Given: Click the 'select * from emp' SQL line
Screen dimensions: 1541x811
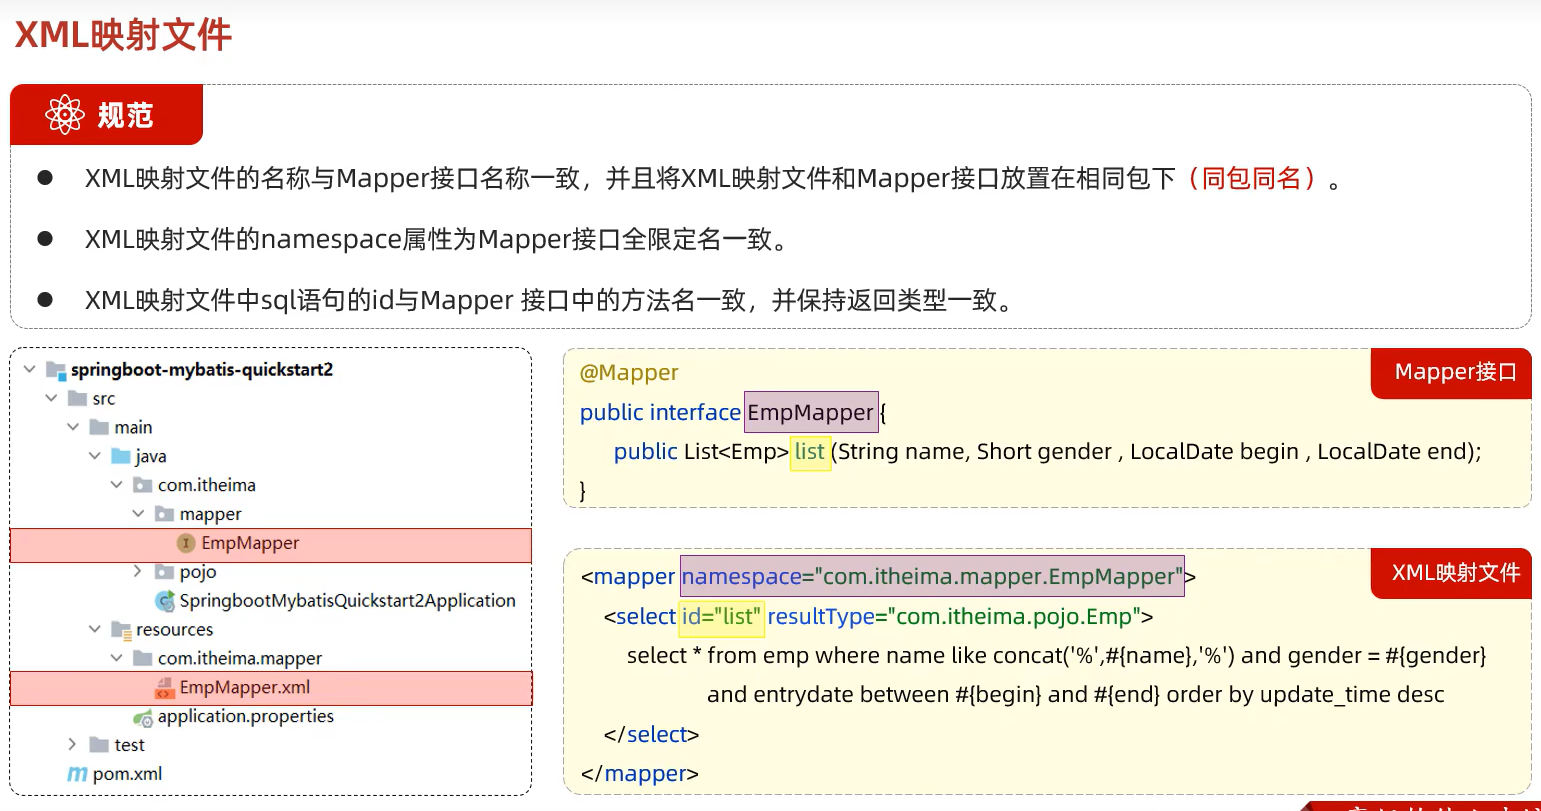Looking at the screenshot, I should click(x=1057, y=656).
